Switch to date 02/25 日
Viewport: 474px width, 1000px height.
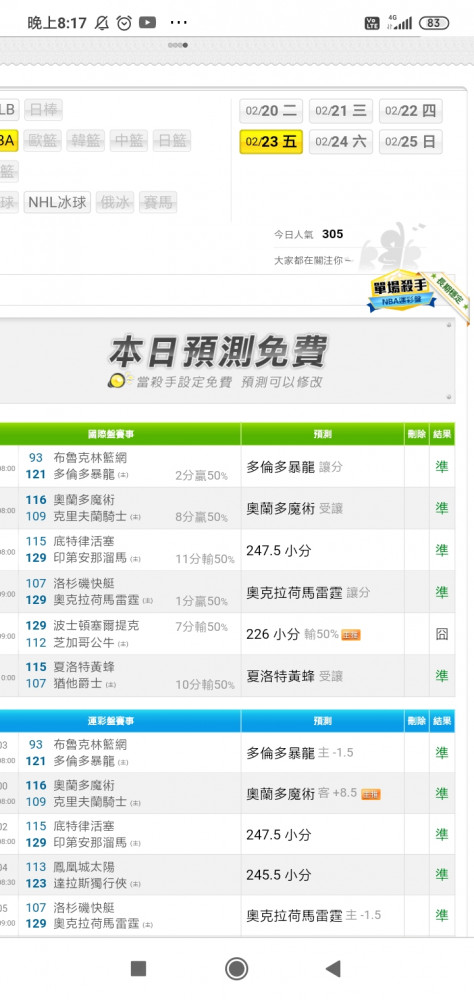pos(410,142)
